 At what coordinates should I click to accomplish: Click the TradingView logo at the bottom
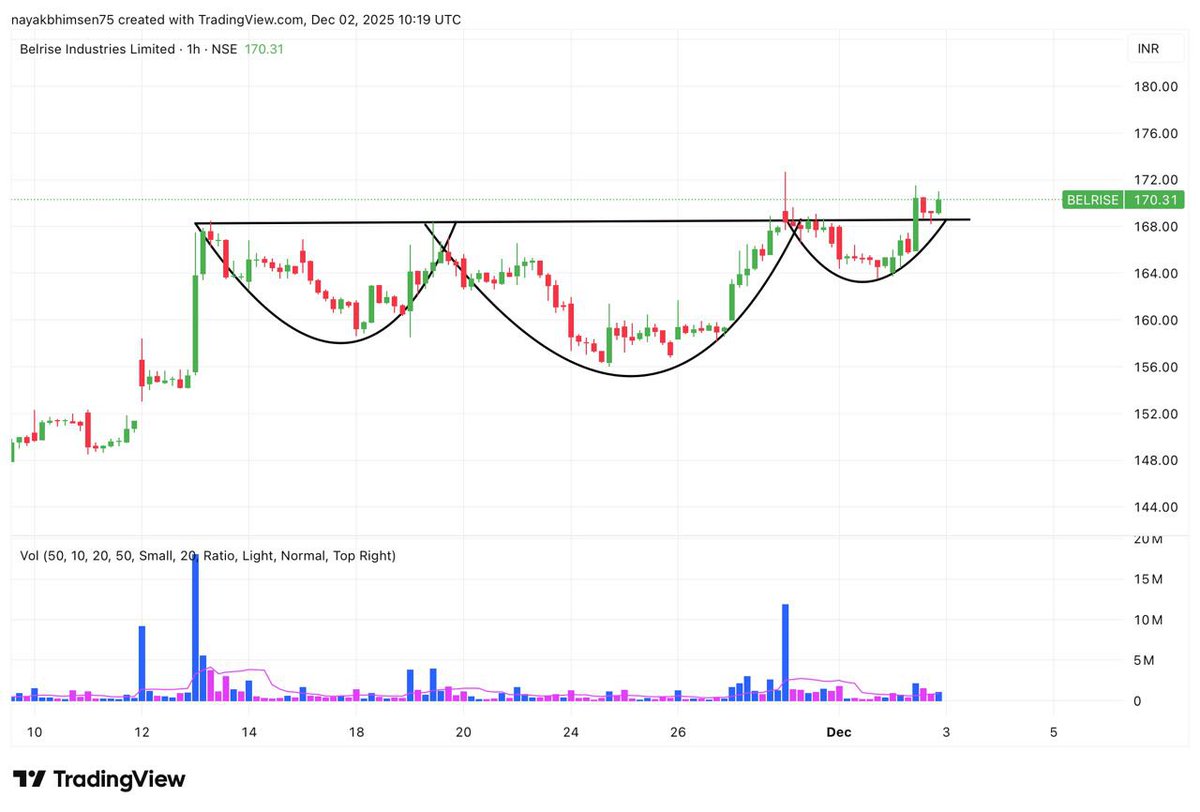point(98,779)
